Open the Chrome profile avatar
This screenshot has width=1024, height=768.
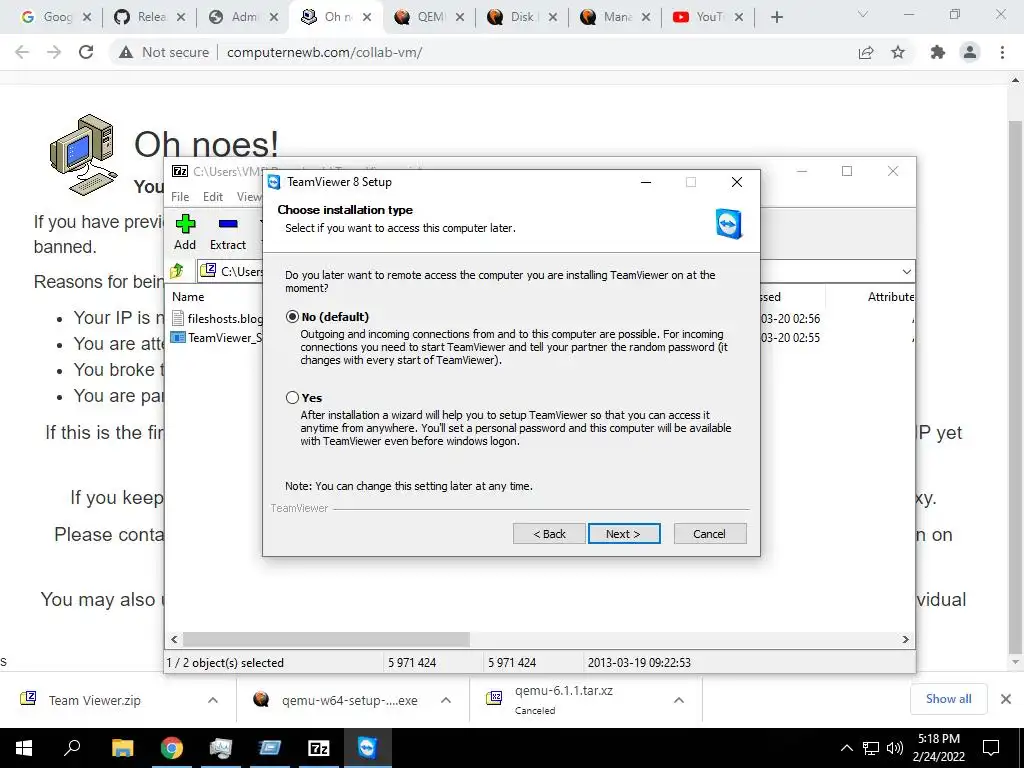point(970,52)
